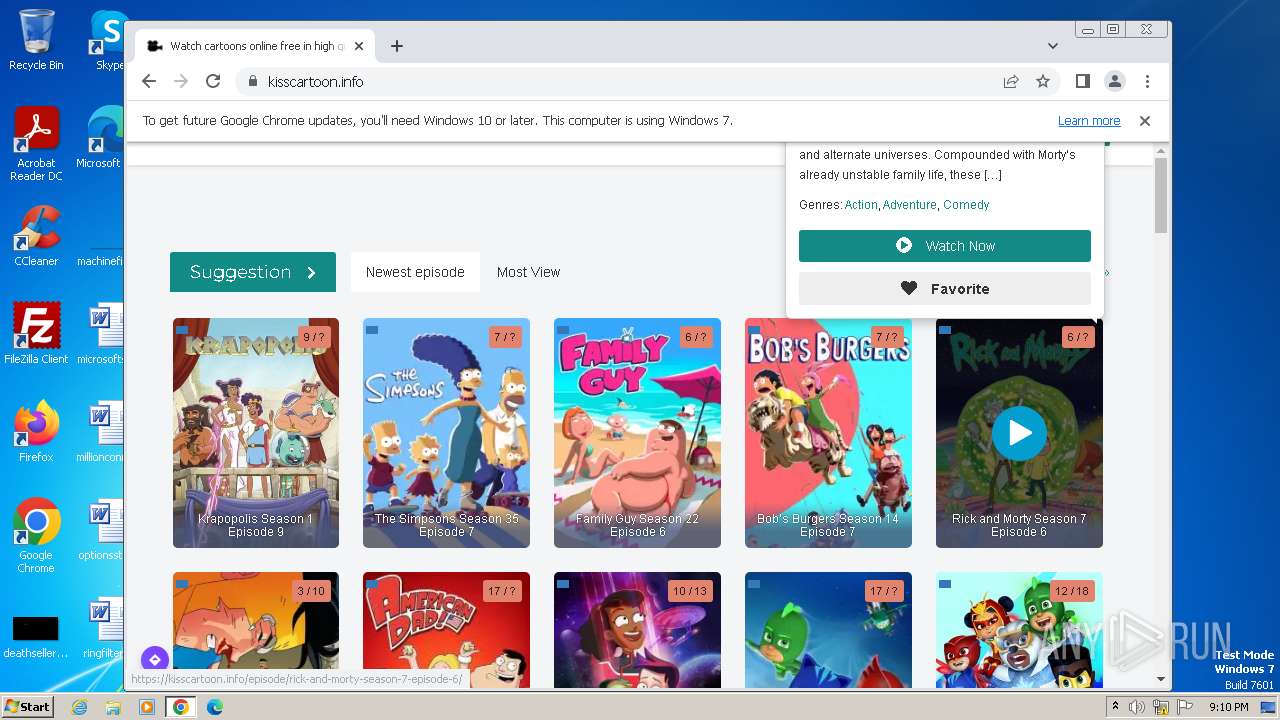The width and height of the screenshot is (1280, 720).
Task: Click the forward navigation arrow
Action: 181,82
